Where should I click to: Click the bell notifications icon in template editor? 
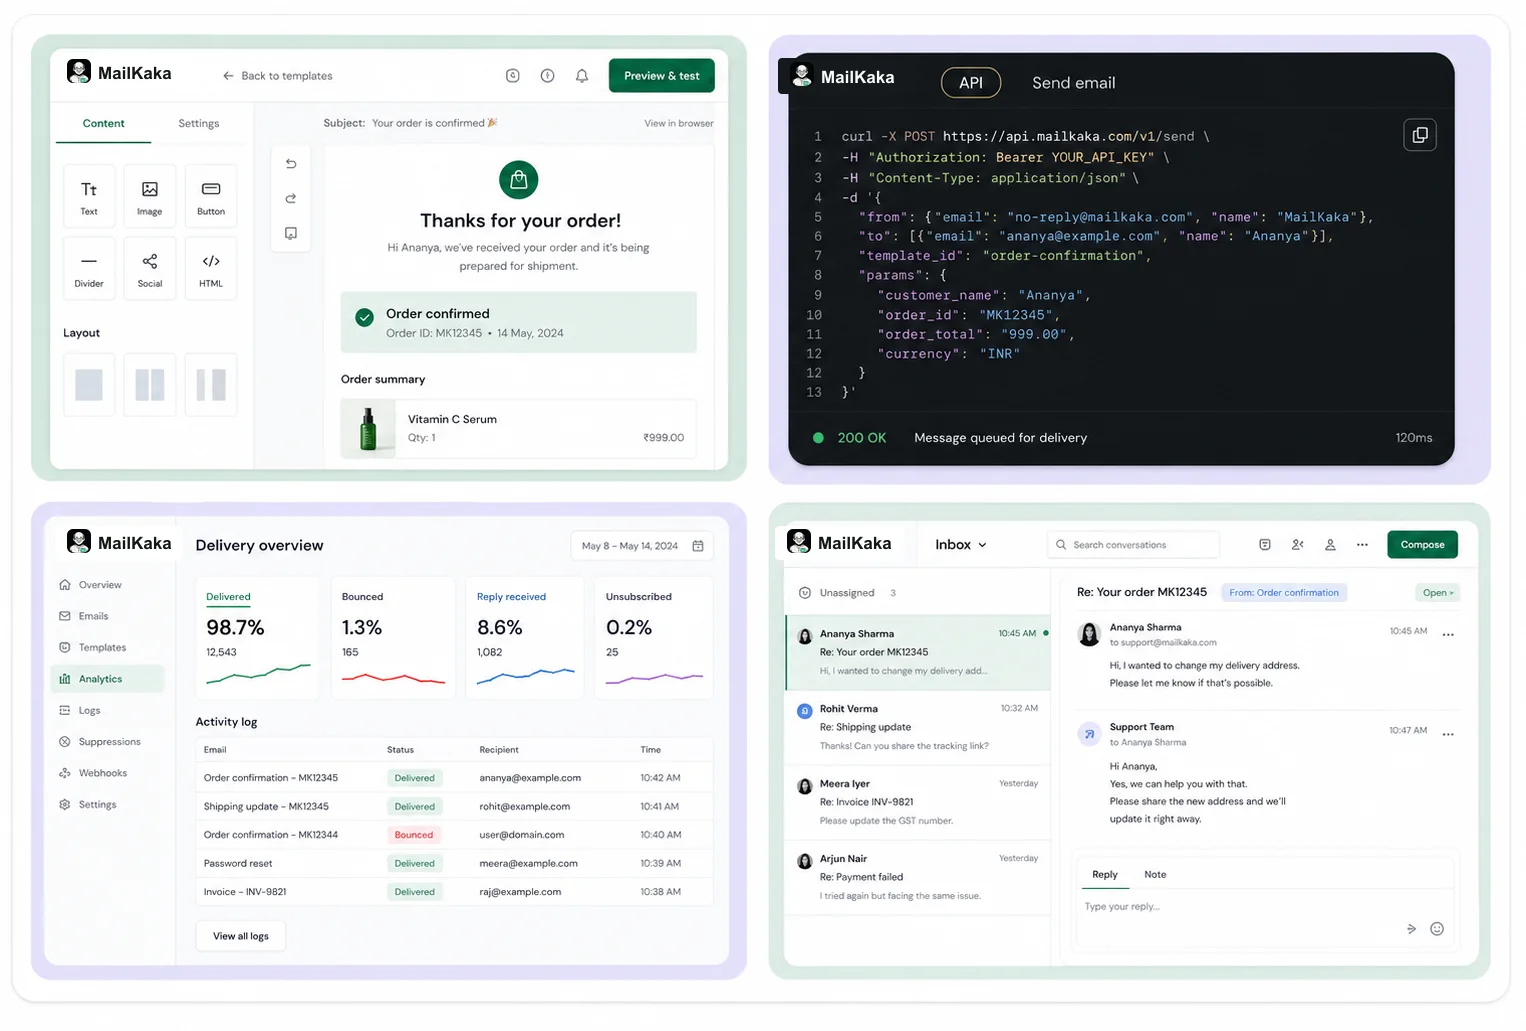[x=582, y=76]
